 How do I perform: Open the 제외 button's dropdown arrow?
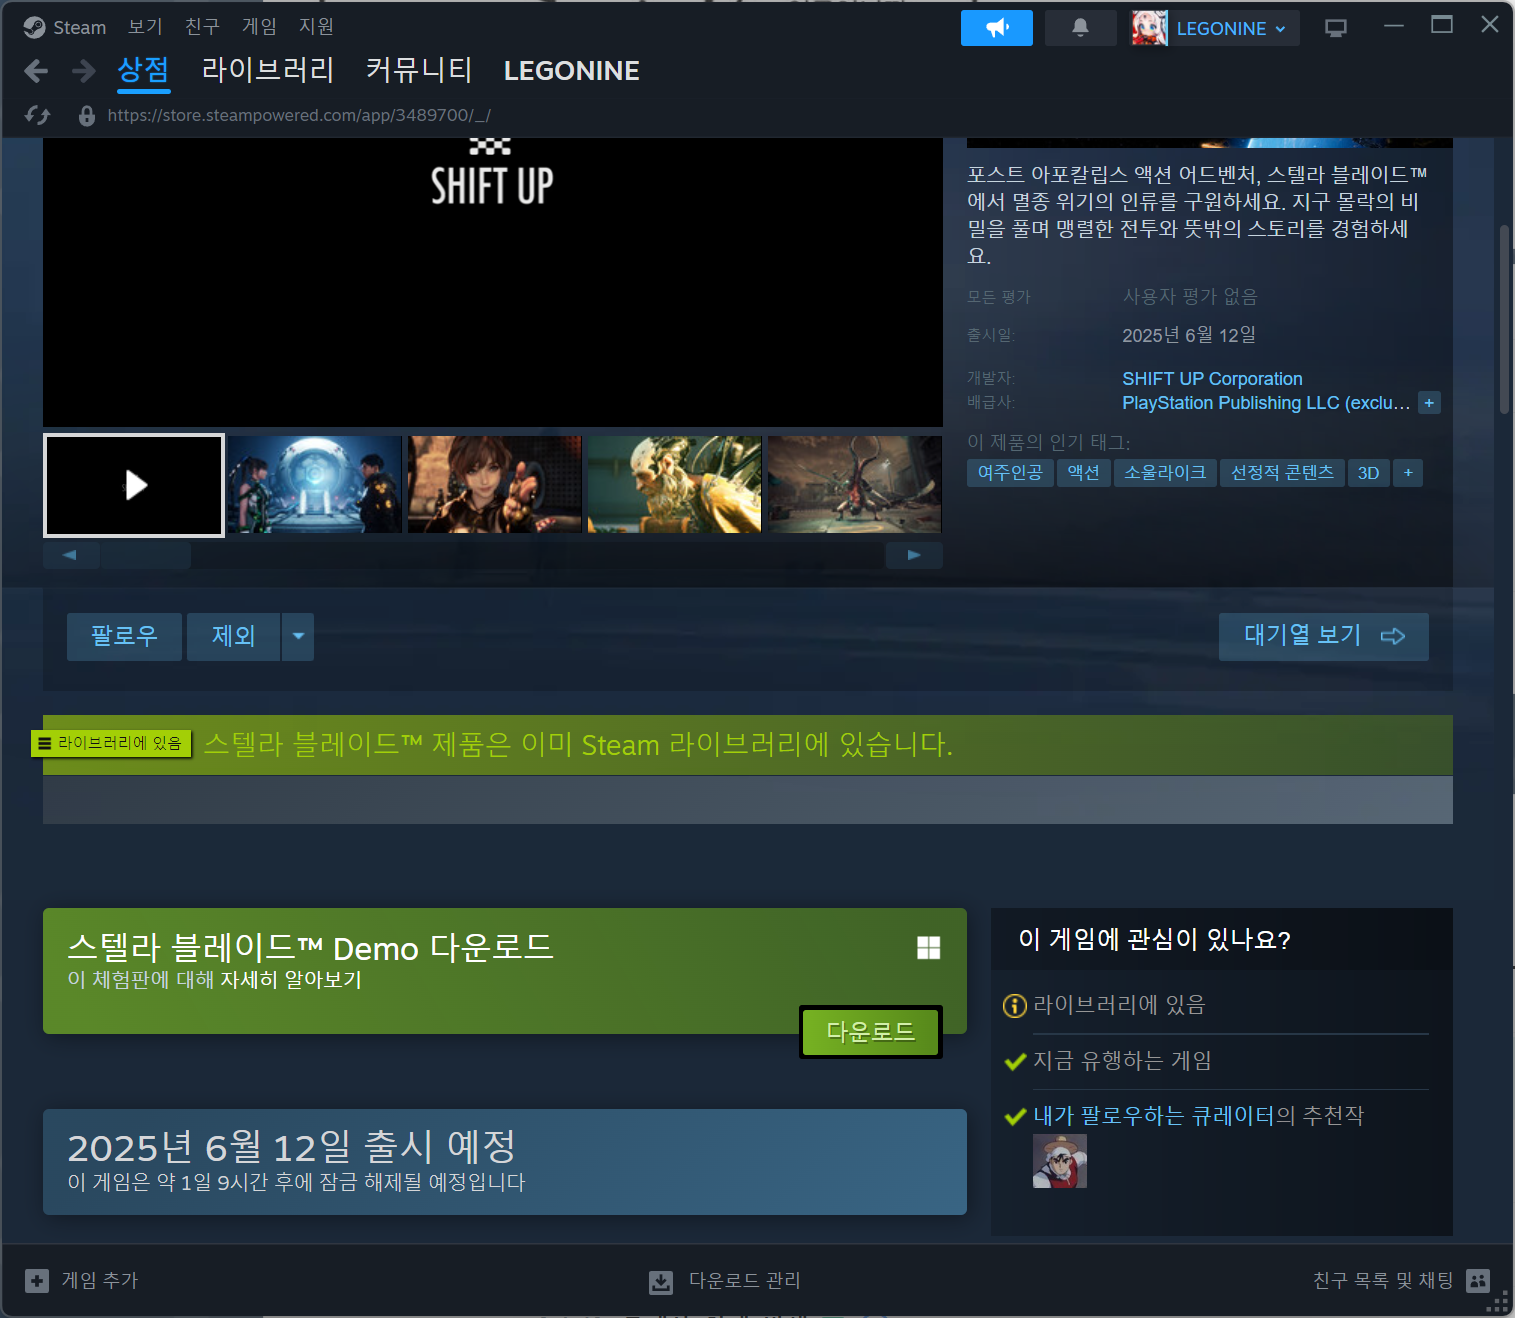pyautogui.click(x=297, y=636)
